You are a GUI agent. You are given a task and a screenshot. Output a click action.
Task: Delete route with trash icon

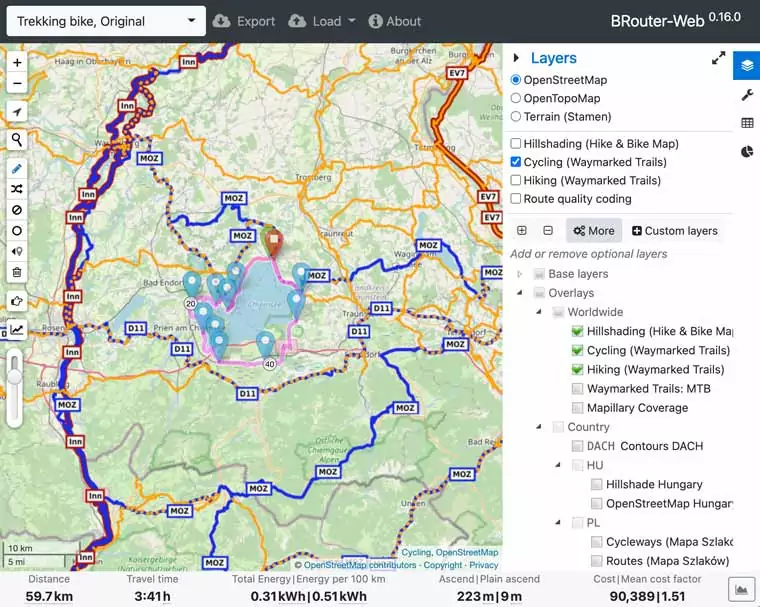pyautogui.click(x=17, y=272)
